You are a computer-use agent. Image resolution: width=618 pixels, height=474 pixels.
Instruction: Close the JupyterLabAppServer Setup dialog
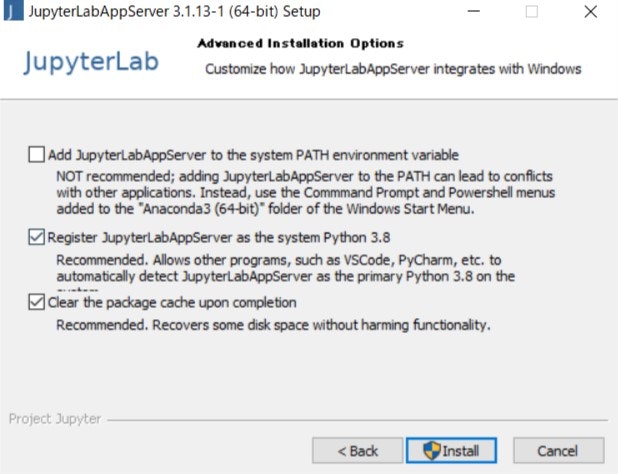(590, 11)
